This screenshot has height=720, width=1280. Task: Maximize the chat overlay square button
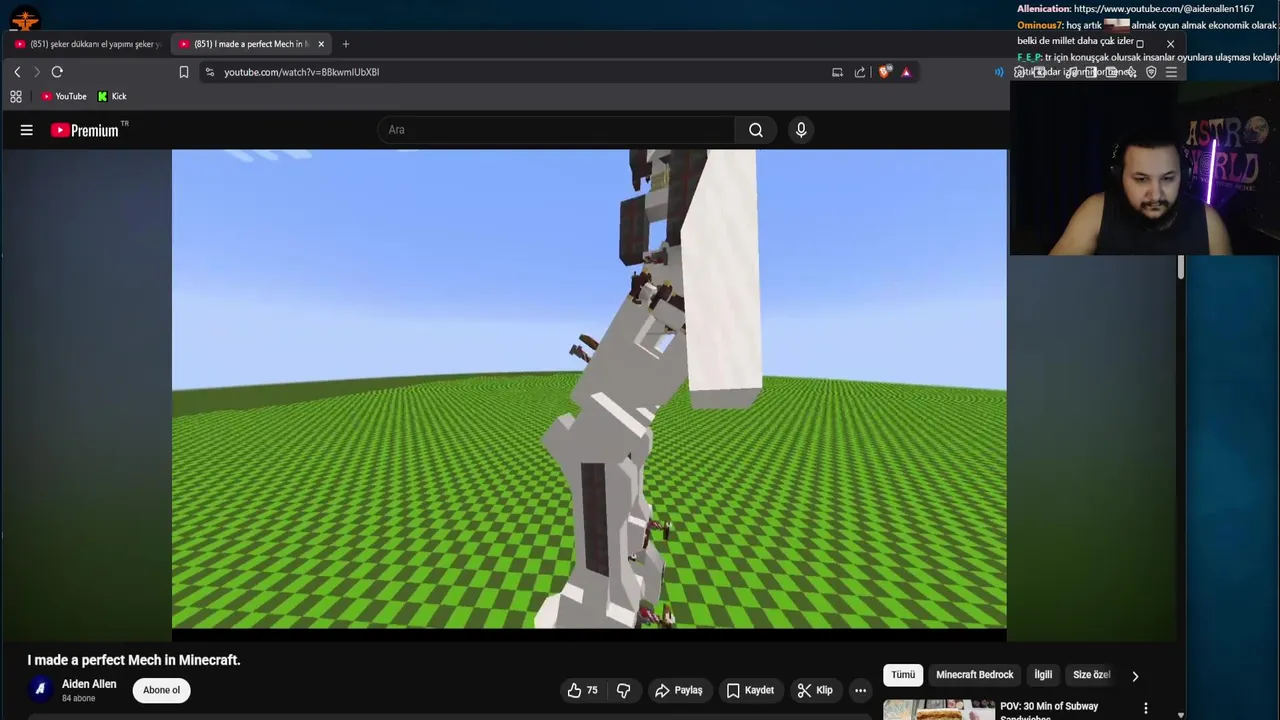click(x=1139, y=44)
